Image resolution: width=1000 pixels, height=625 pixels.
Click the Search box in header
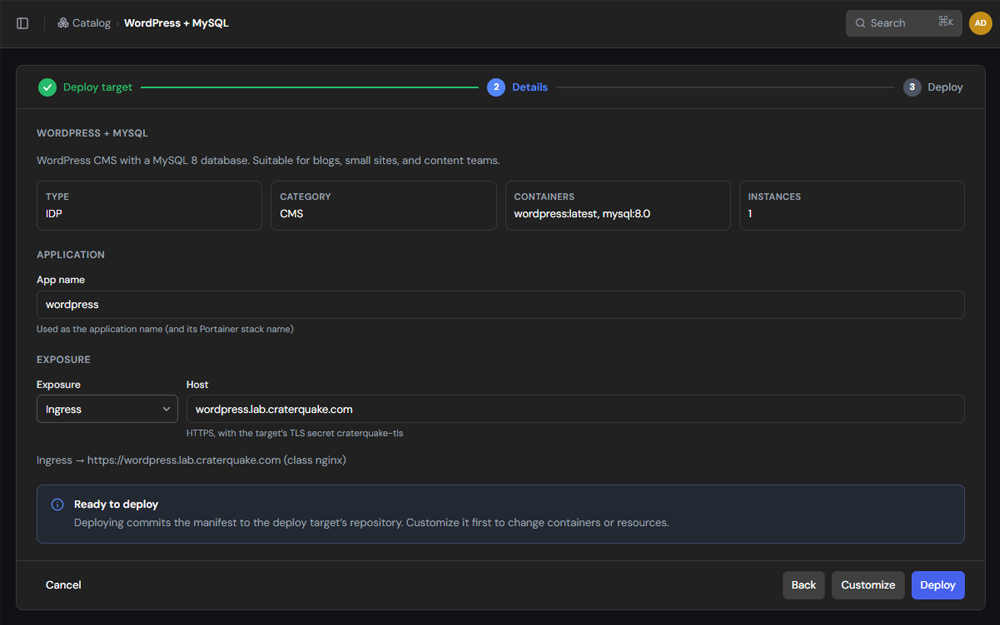coord(904,23)
